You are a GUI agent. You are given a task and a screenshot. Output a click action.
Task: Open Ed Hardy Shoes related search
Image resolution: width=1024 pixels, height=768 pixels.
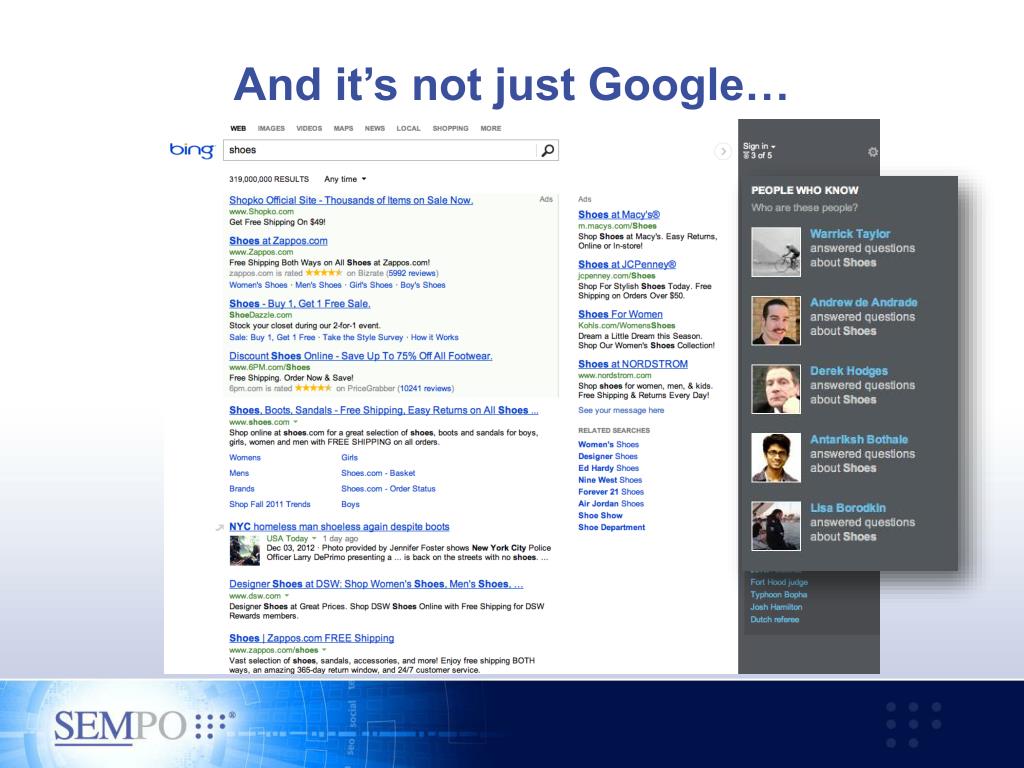[609, 468]
